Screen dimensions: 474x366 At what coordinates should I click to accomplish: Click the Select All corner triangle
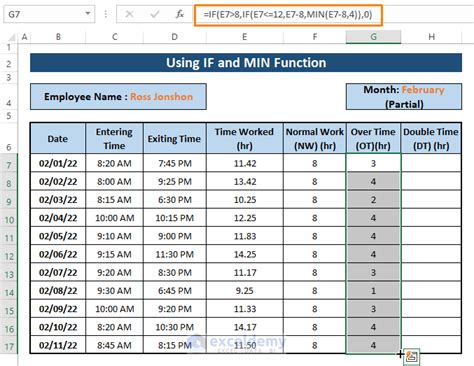tap(11, 37)
